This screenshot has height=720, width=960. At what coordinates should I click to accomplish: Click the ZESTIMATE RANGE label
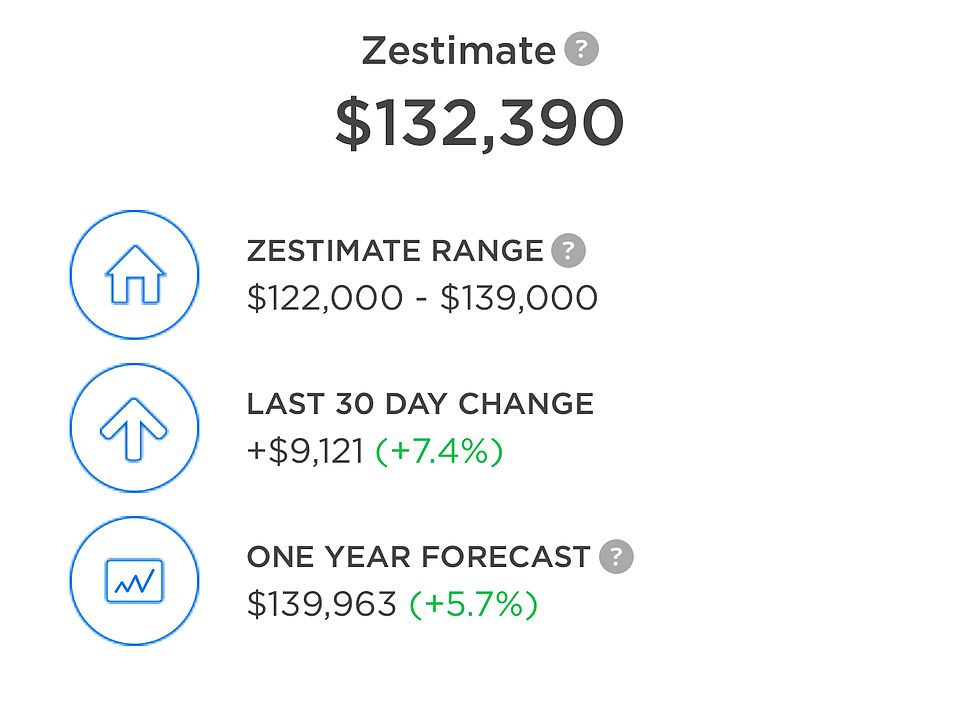point(395,251)
